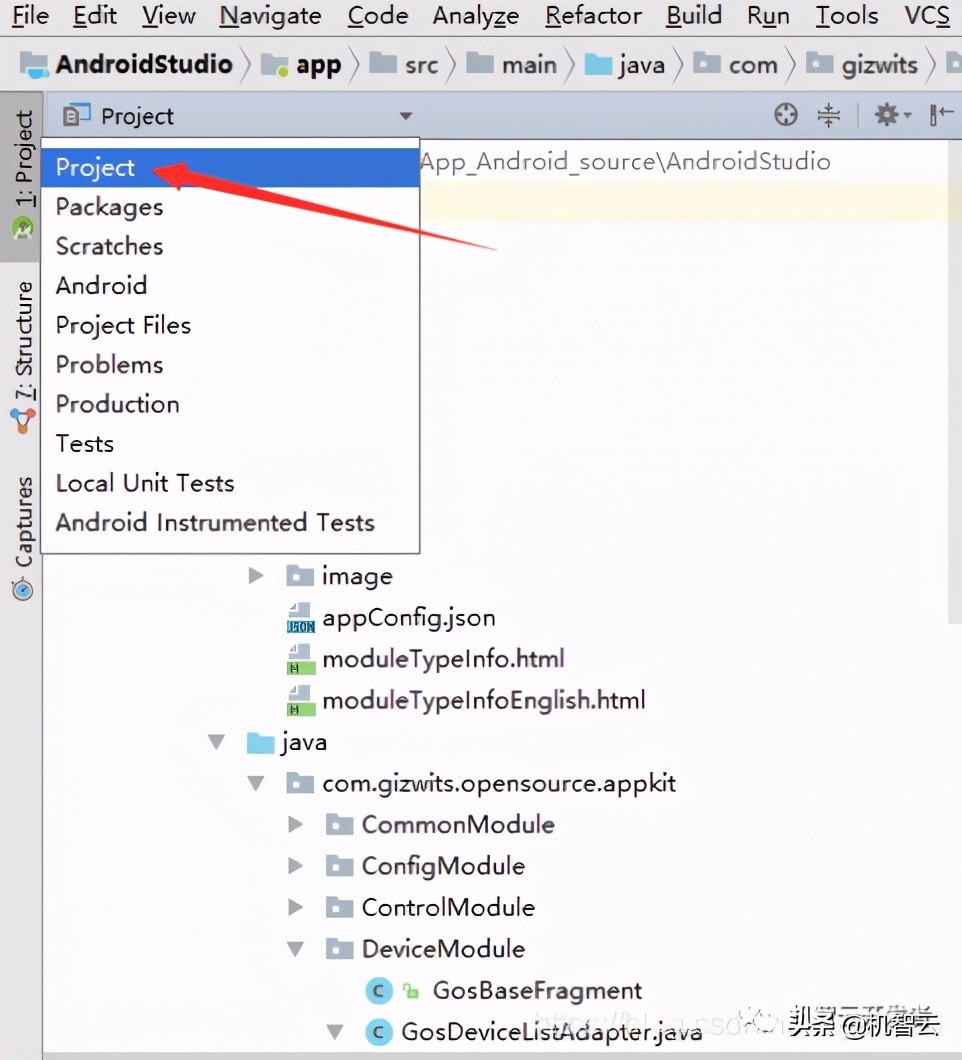Open the Code menu
The image size is (962, 1060).
(x=378, y=15)
